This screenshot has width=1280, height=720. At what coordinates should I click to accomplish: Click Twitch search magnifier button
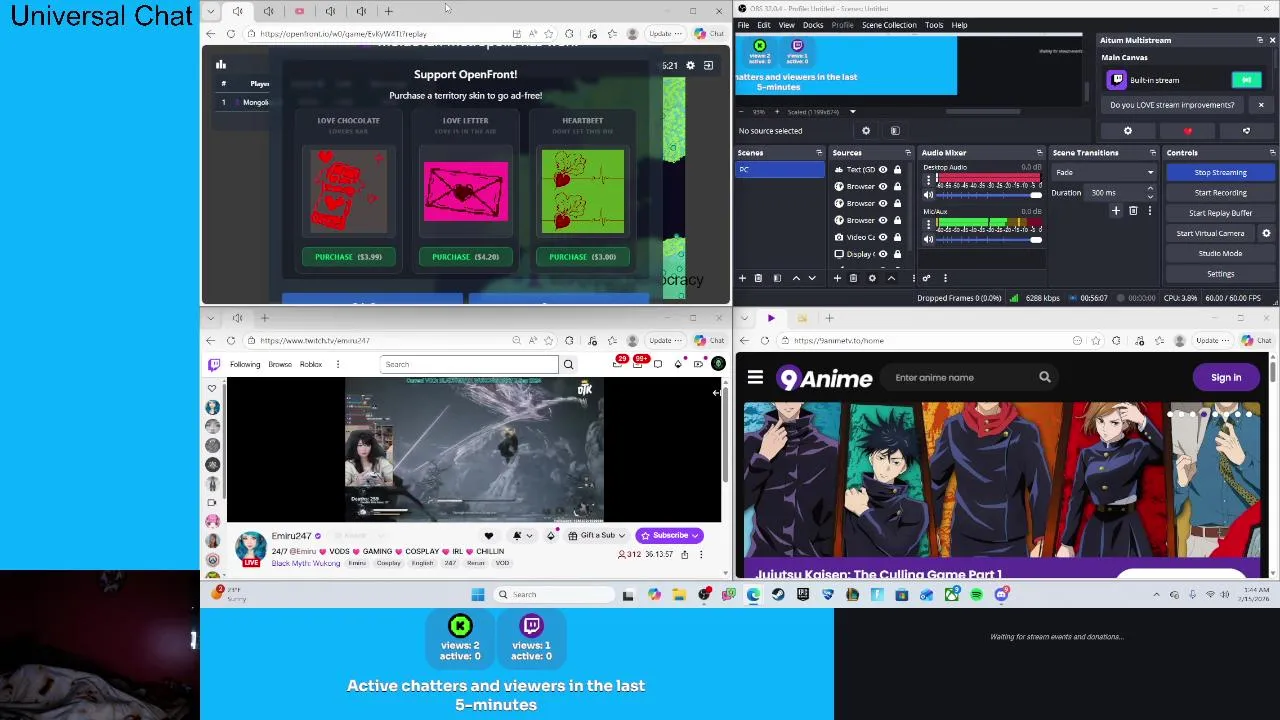point(568,364)
